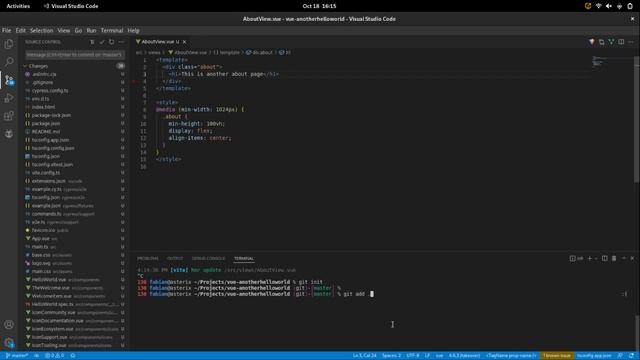This screenshot has height=360, width=640.
Task: Open the Accounts icon in activity bar
Action: (9, 324)
